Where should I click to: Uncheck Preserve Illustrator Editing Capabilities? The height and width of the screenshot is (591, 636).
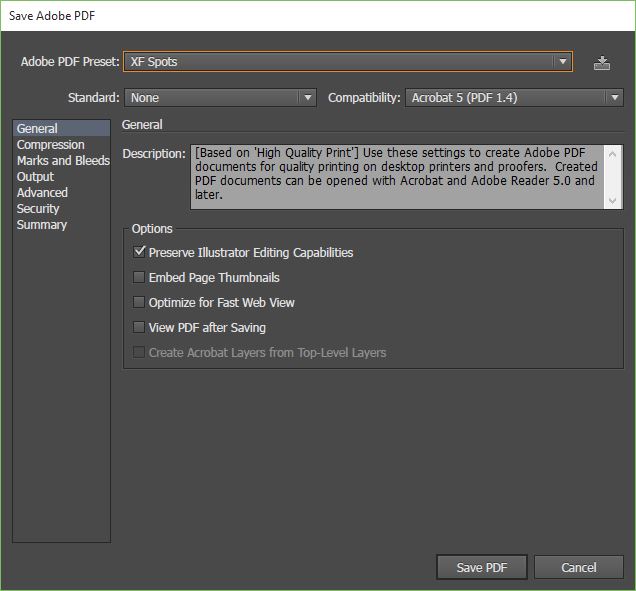point(140,253)
